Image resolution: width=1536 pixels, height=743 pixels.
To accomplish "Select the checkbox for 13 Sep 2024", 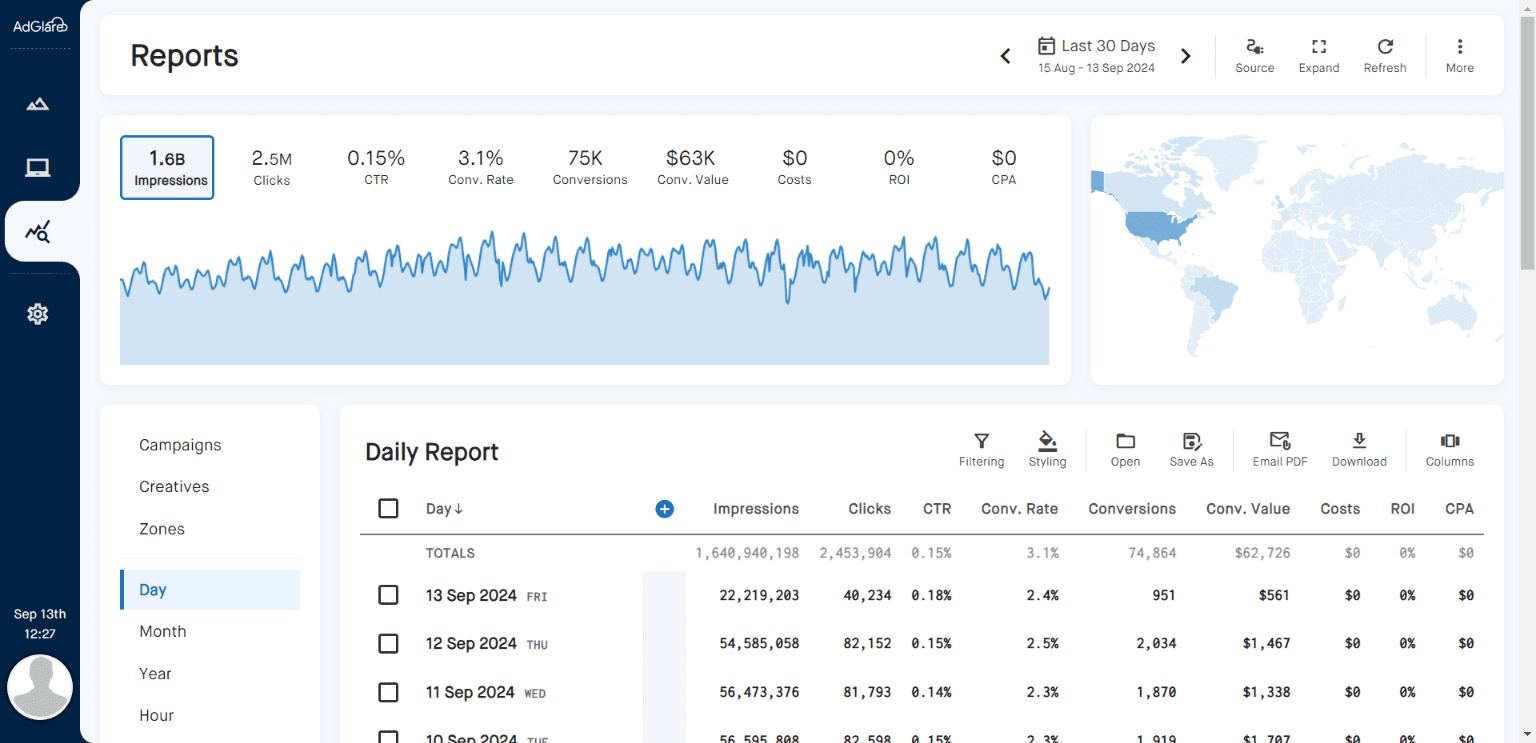I will (388, 595).
